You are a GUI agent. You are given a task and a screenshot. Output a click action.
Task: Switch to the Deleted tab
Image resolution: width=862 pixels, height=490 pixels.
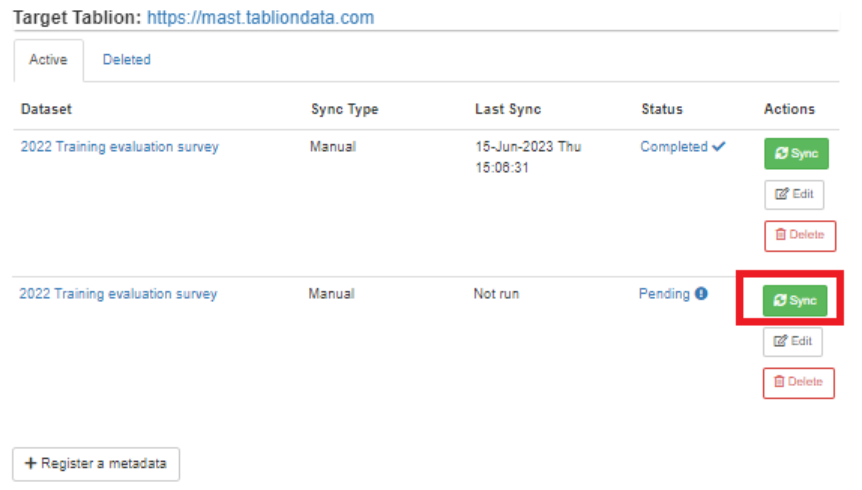(126, 60)
